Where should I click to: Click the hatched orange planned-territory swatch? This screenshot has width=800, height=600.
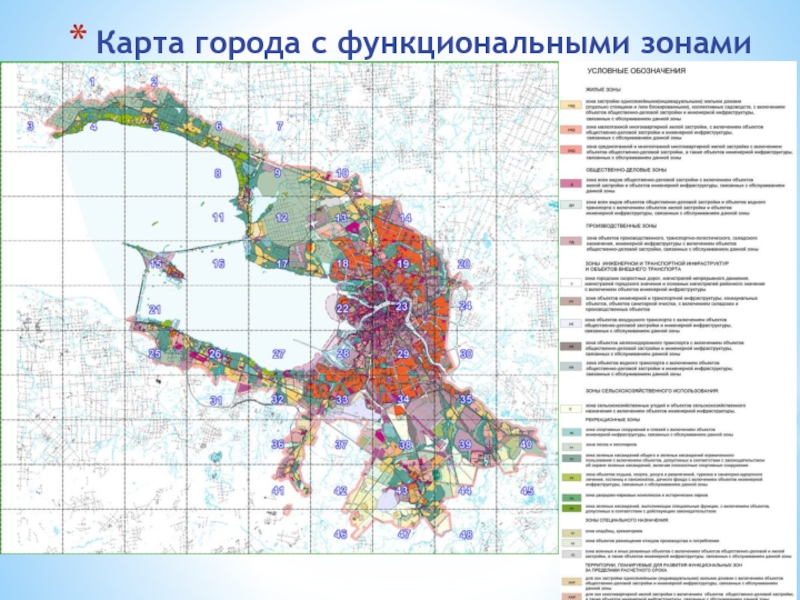571,581
